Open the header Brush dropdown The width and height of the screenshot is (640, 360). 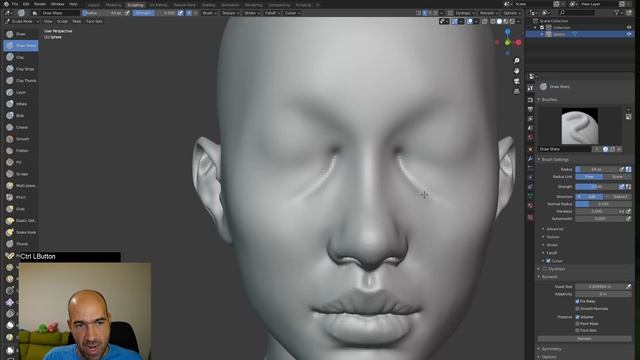(x=209, y=13)
